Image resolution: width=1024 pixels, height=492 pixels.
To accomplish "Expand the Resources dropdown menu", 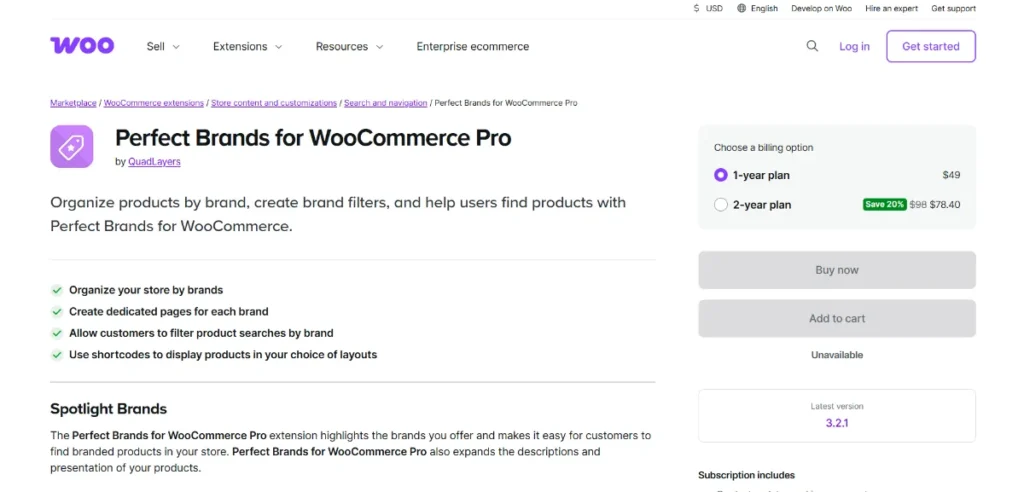I will pyautogui.click(x=349, y=46).
